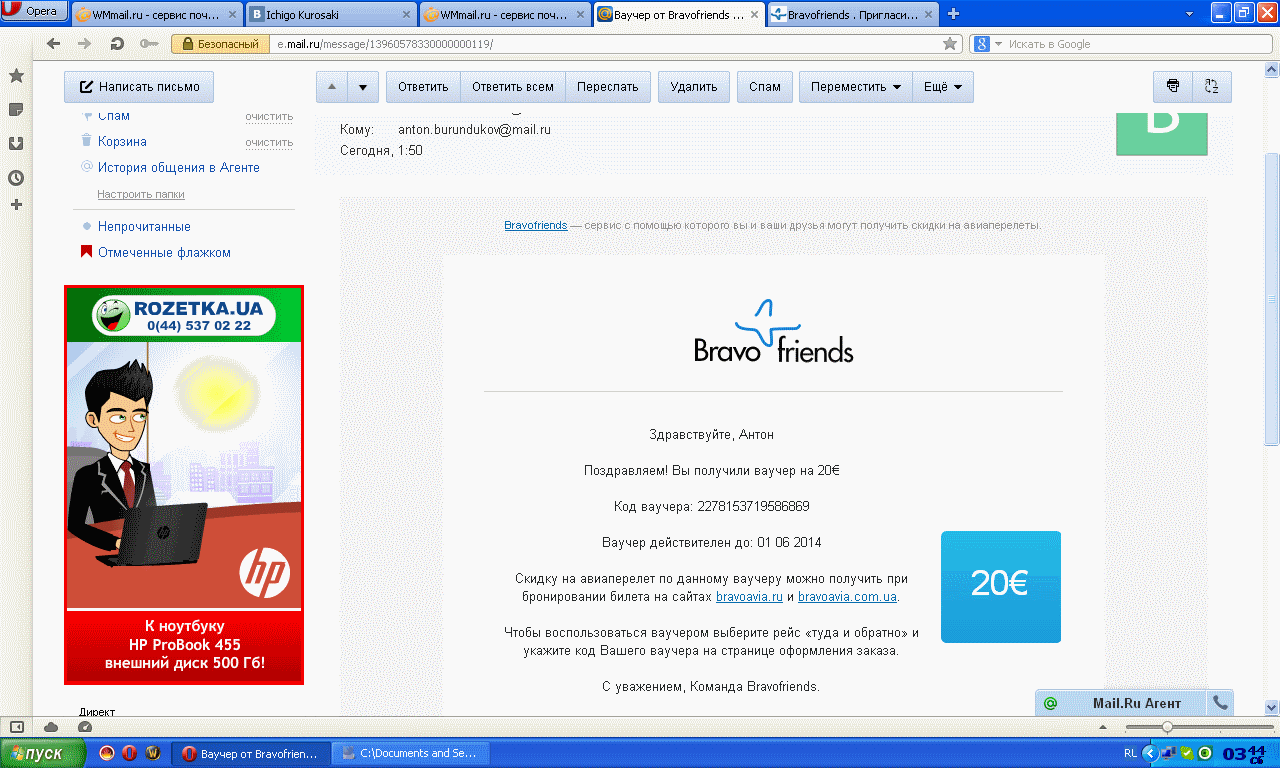Show 'Отмеченные флажком' messages
Viewport: 1280px width, 768px height.
164,253
